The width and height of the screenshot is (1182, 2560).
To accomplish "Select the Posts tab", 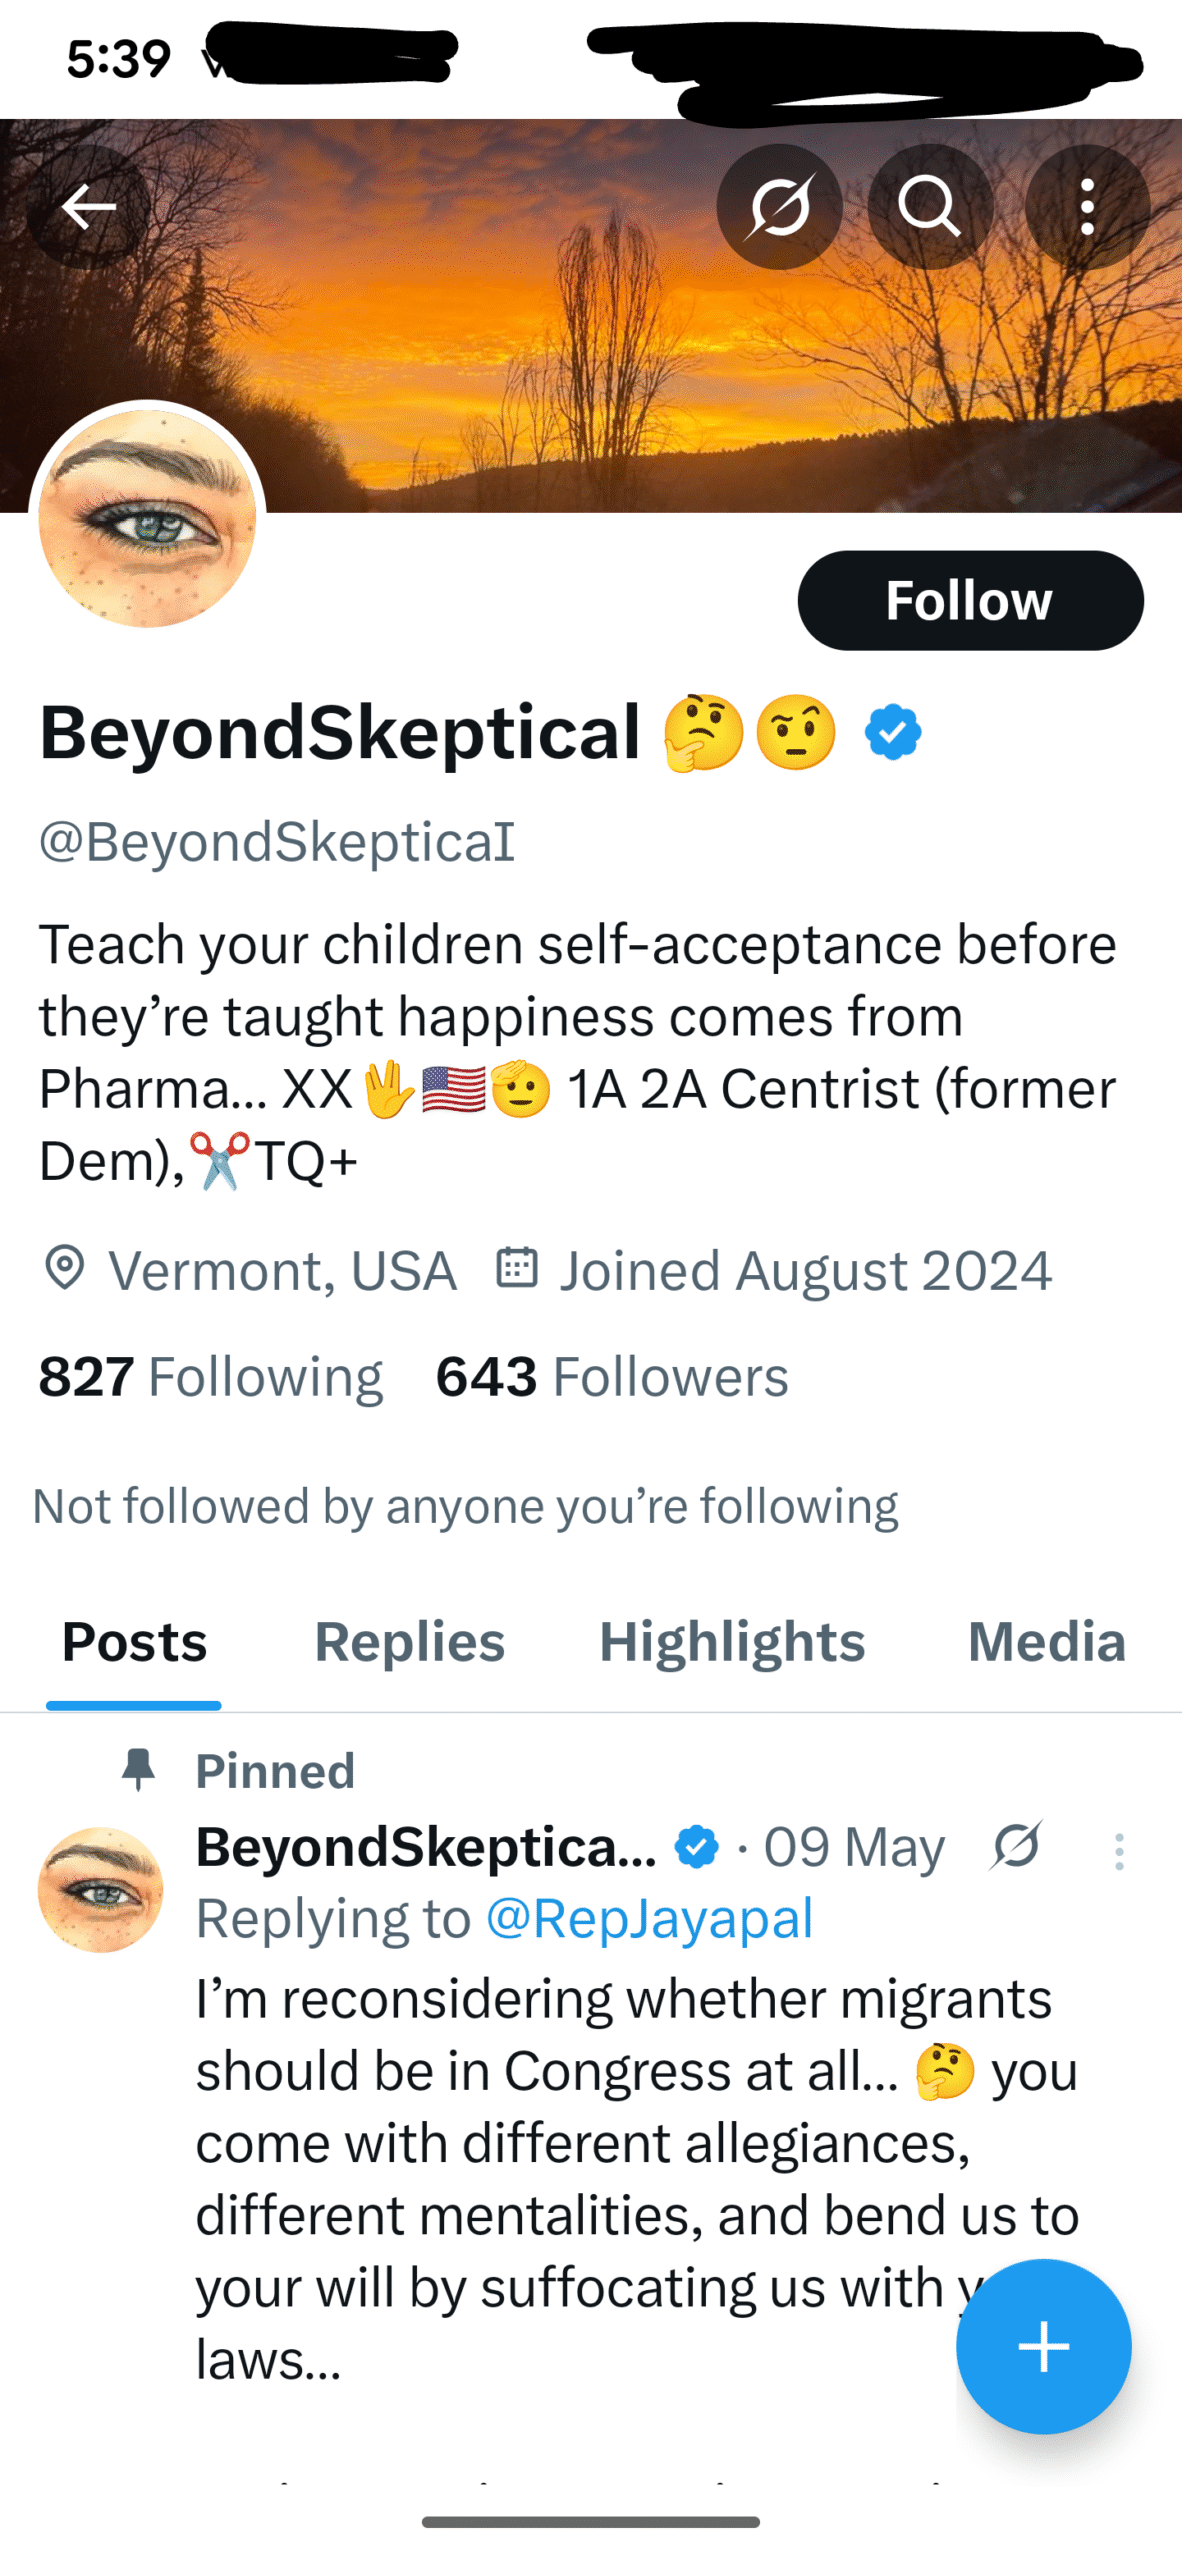I will click(x=134, y=1642).
